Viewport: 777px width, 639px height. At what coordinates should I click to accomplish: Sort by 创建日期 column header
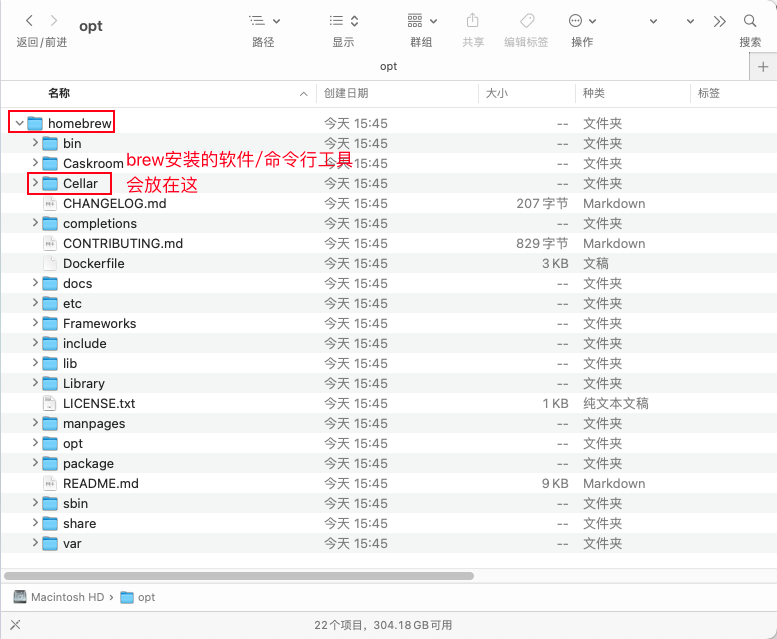[346, 93]
